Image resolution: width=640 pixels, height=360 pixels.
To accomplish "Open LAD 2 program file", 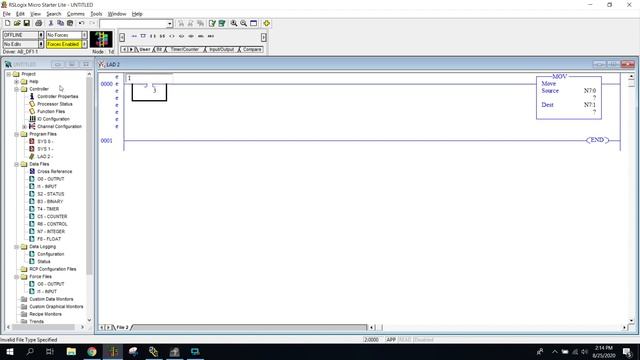I will (x=44, y=156).
